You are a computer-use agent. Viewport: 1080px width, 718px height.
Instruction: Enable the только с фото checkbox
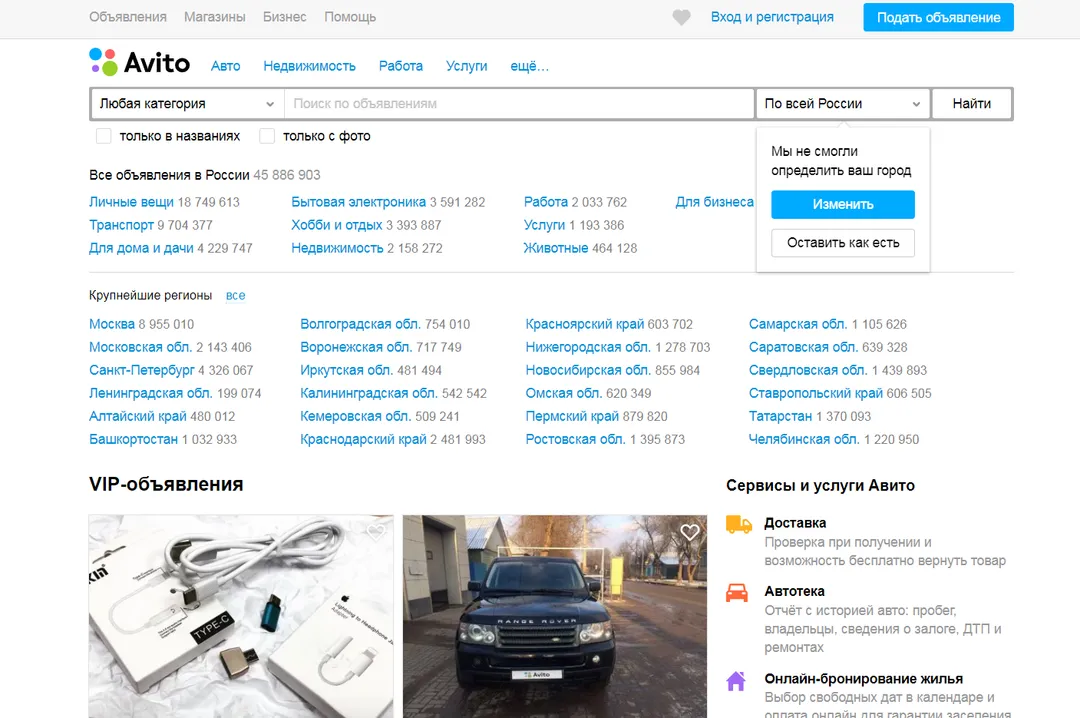(267, 136)
